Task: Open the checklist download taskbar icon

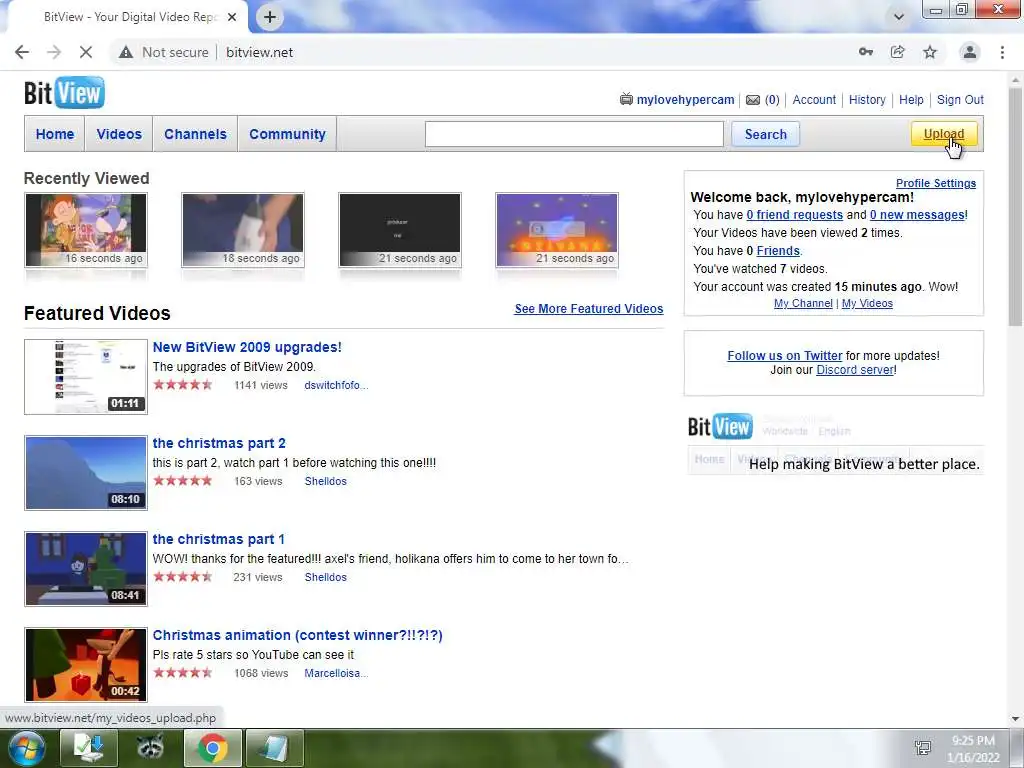Action: coord(88,748)
